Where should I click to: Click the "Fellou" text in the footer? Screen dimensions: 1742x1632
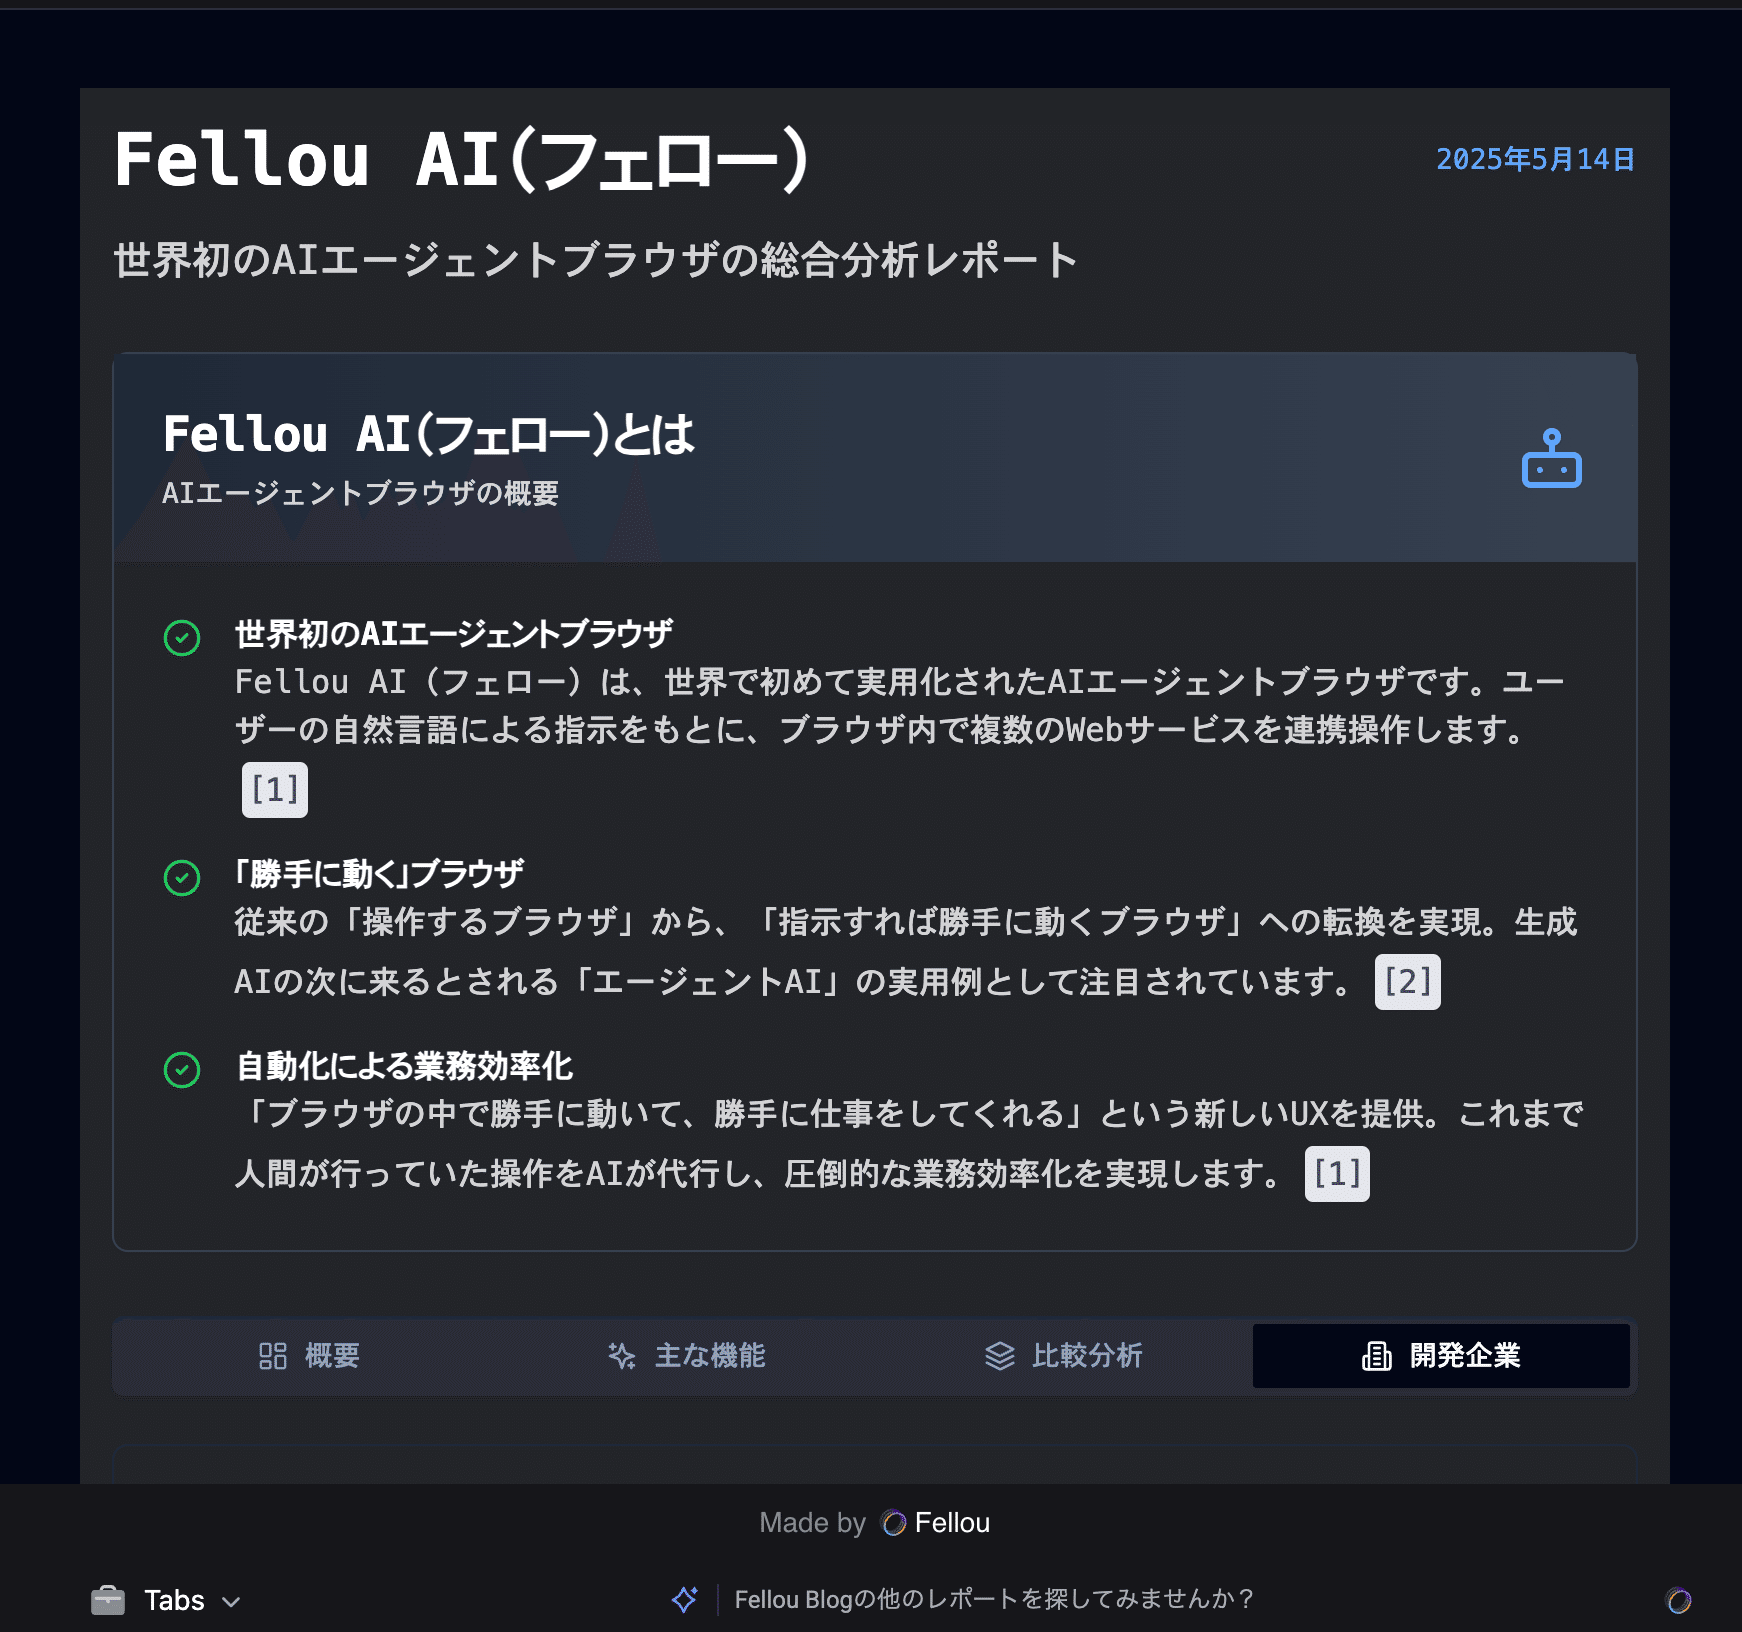[x=952, y=1522]
